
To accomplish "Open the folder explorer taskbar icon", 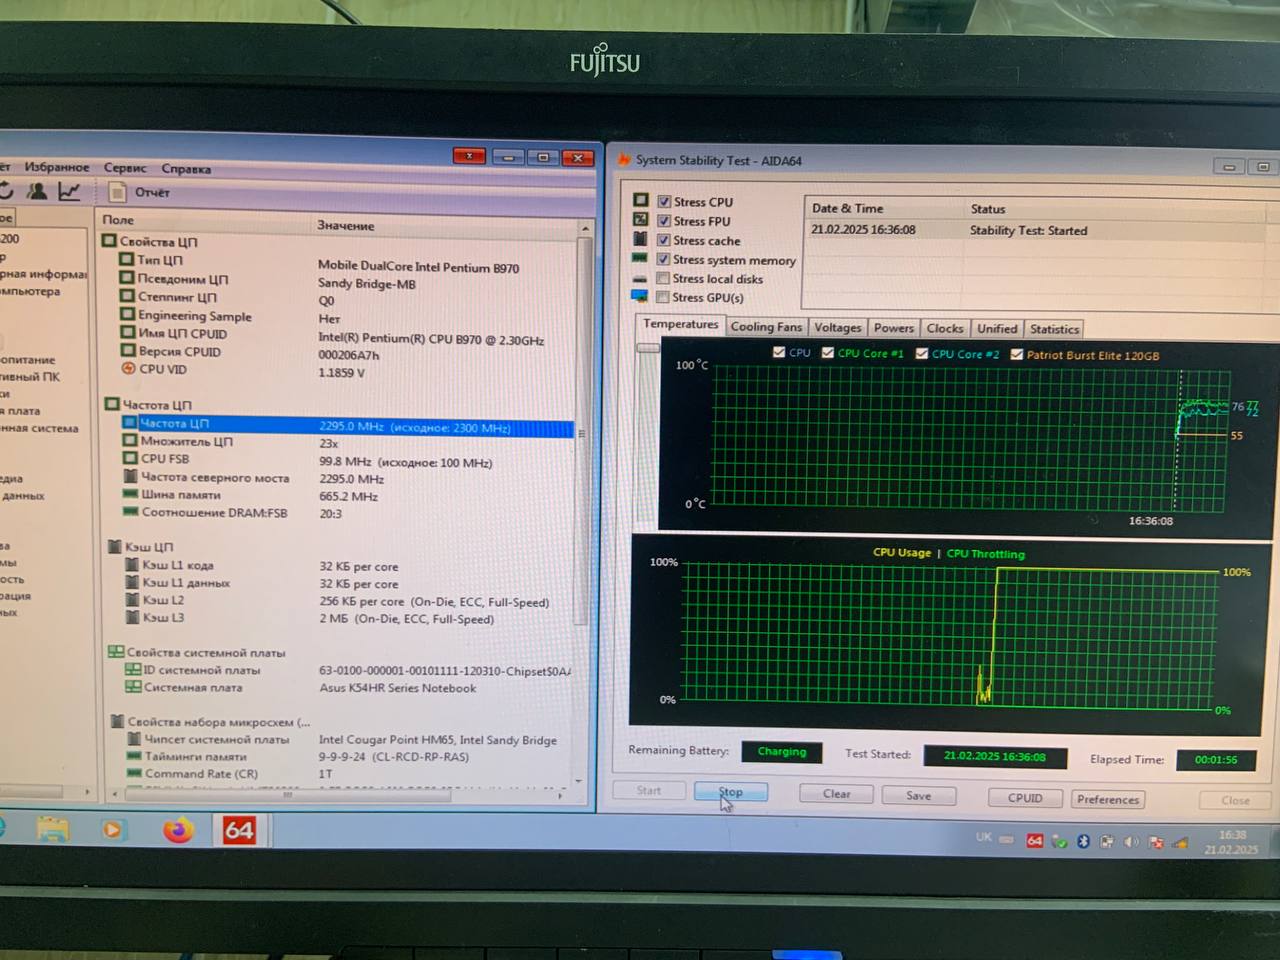I will [53, 829].
